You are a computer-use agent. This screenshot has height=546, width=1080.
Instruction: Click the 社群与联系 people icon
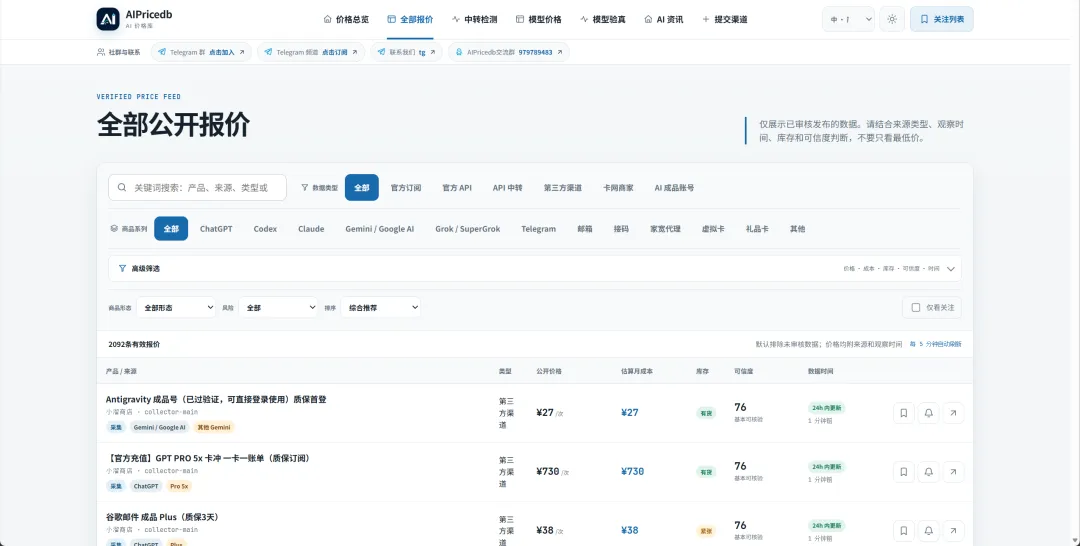click(x=101, y=52)
